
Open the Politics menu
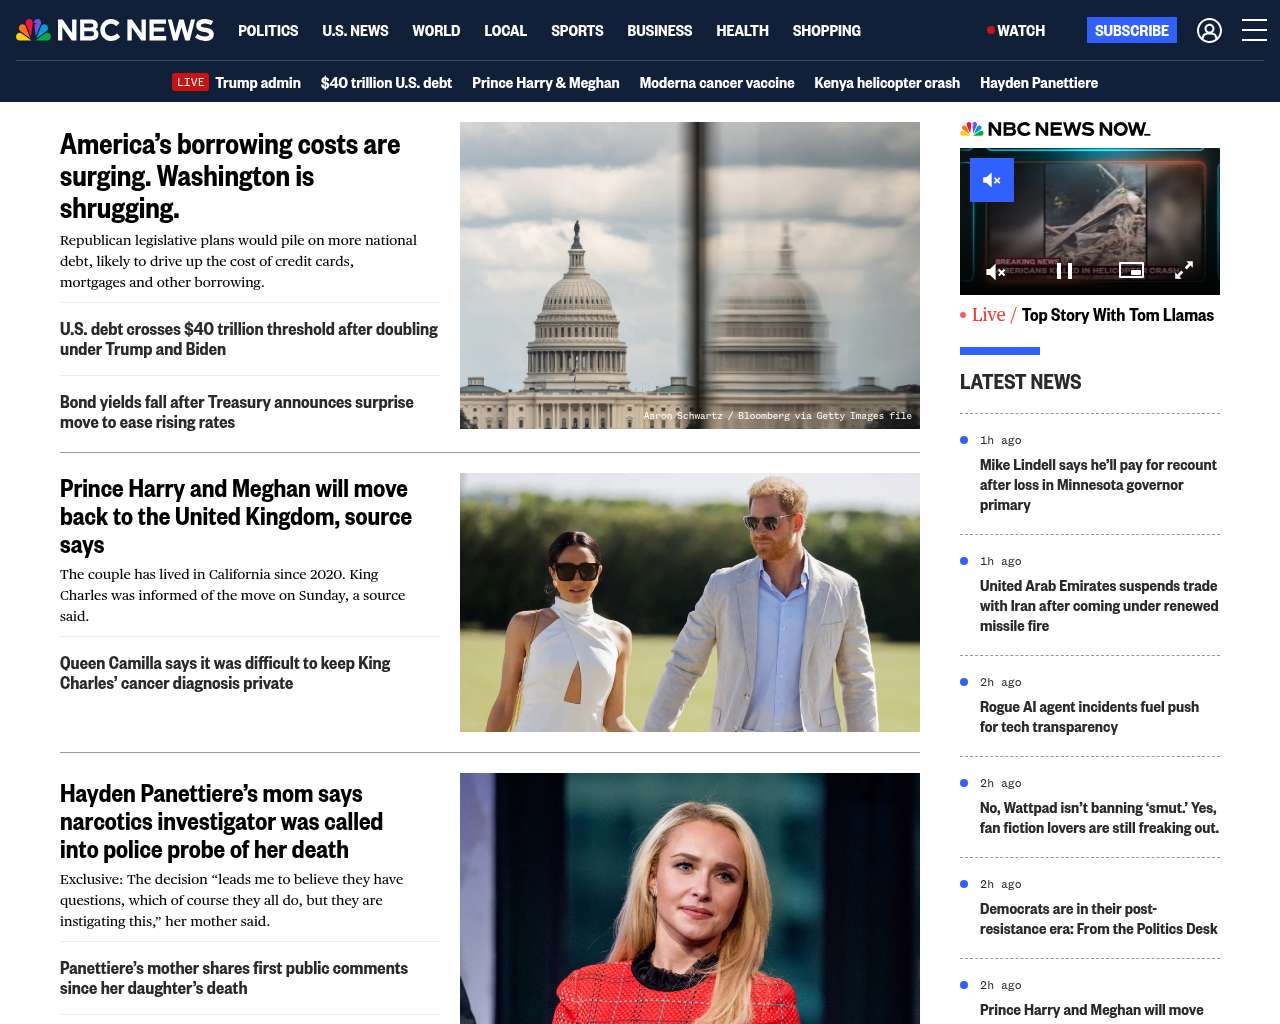[268, 31]
